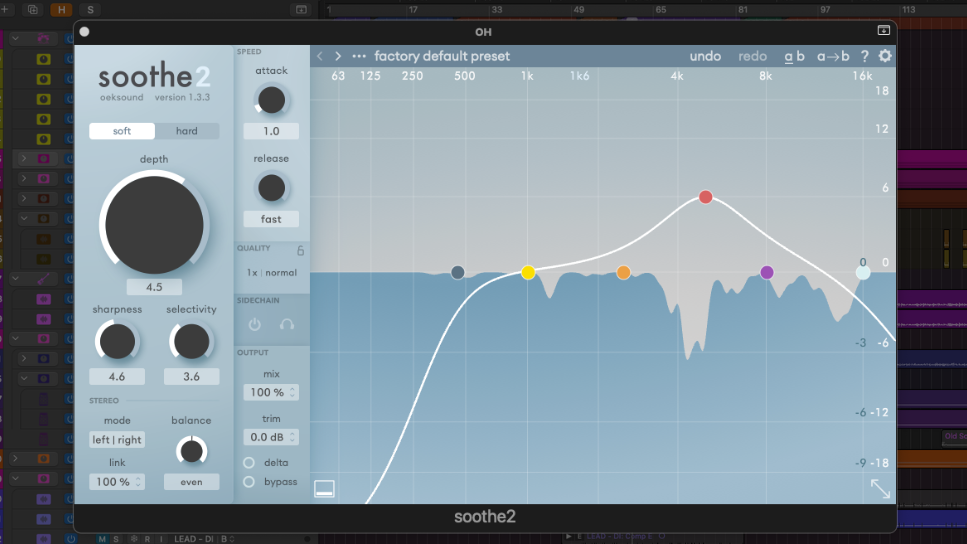The width and height of the screenshot is (967, 544).
Task: Adjust the link 100 % stepper
Action: (x=117, y=482)
